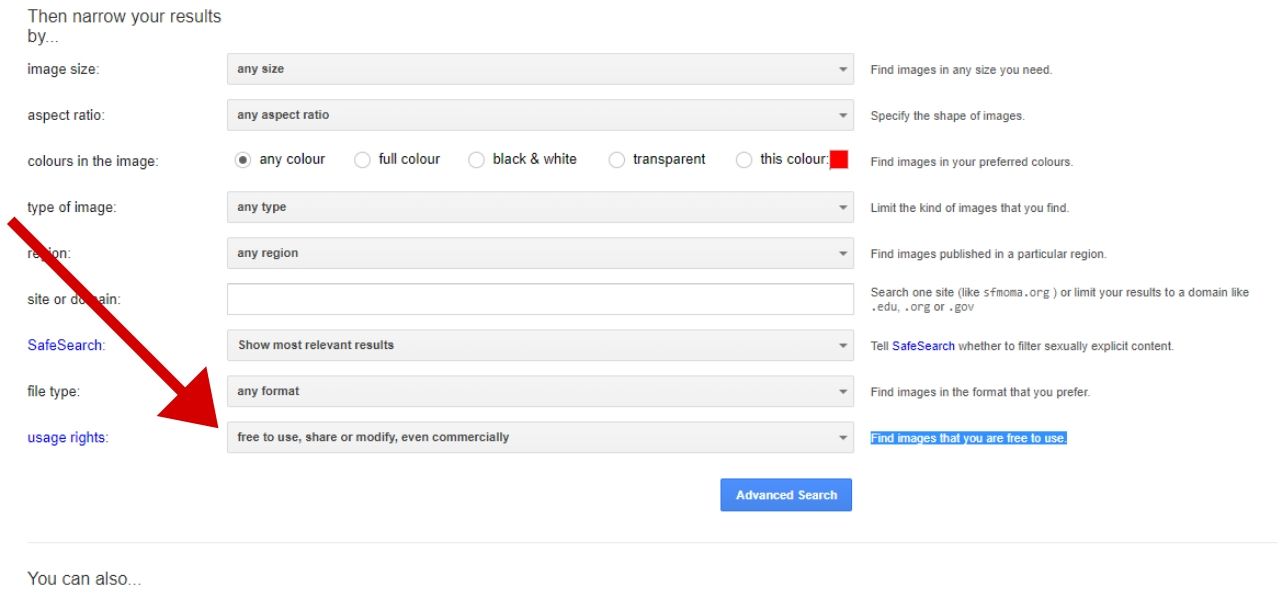Choose the full colour radio option

coord(362,160)
